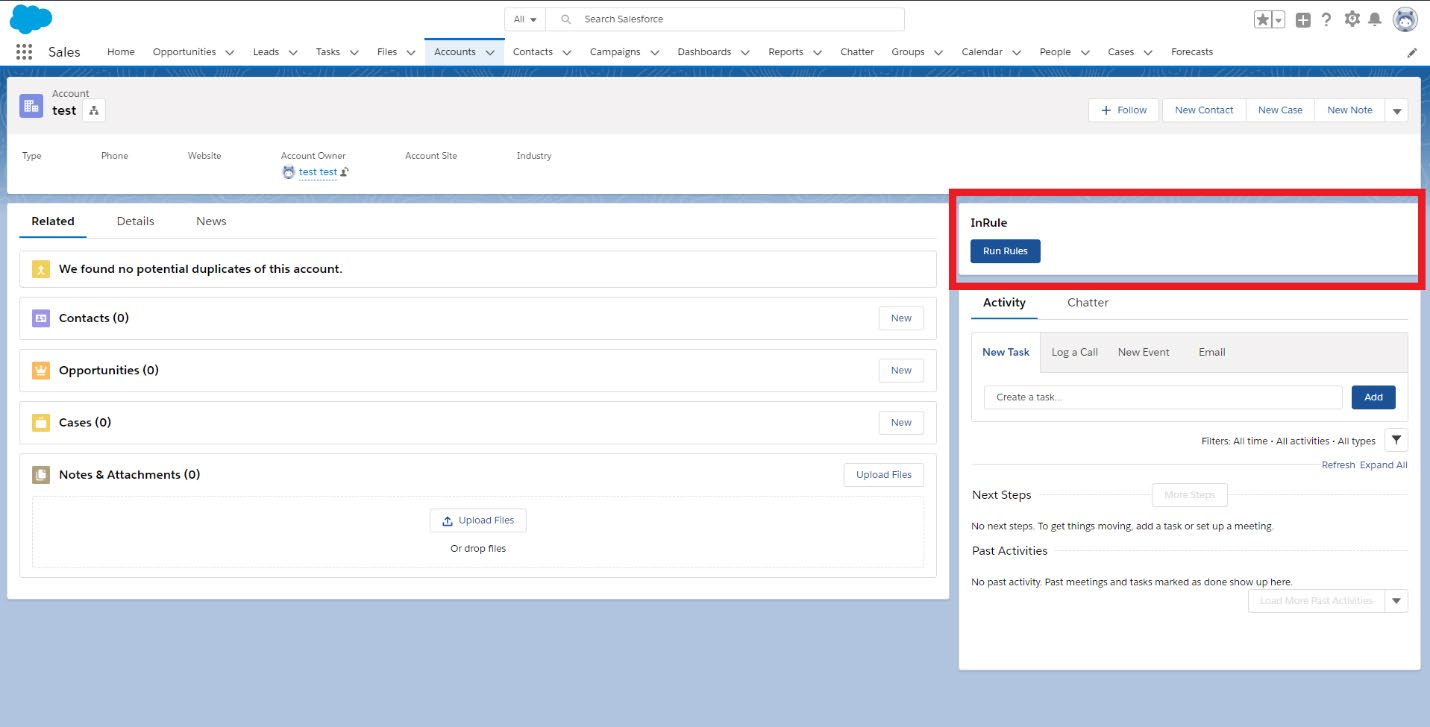Open the Notifications bell icon
This screenshot has height=727, width=1430.
pos(1375,19)
